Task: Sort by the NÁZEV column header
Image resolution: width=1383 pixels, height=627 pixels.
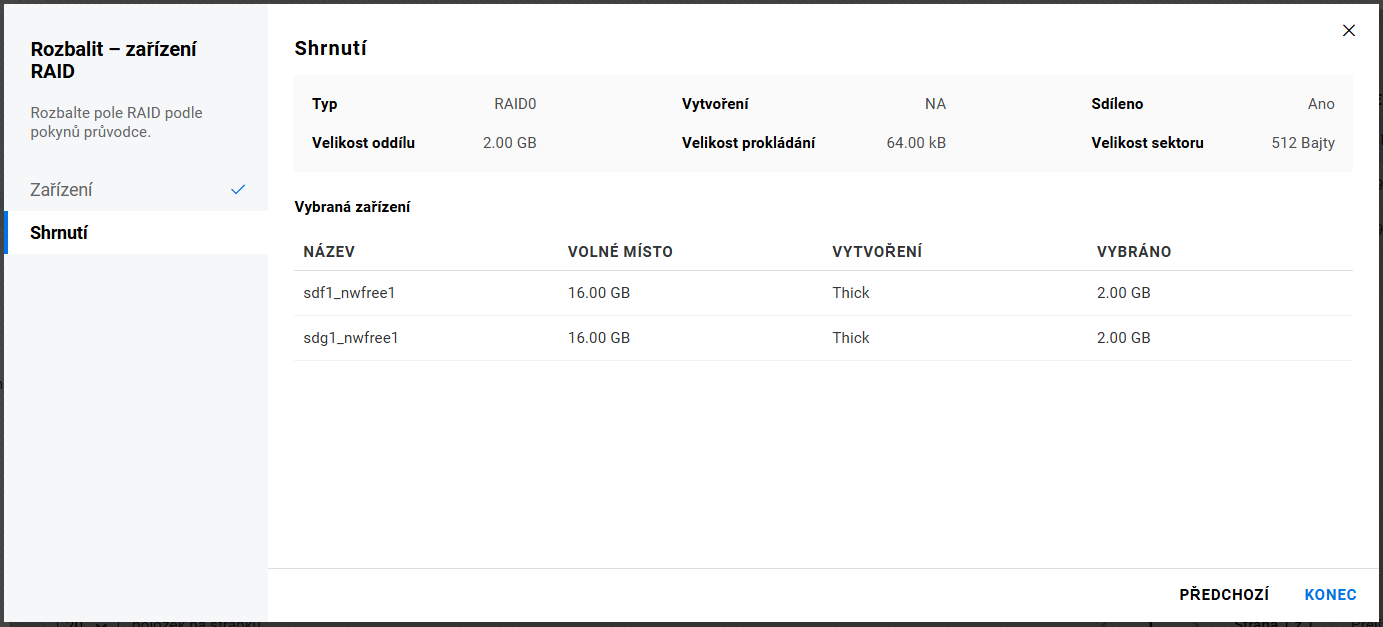Action: [329, 252]
